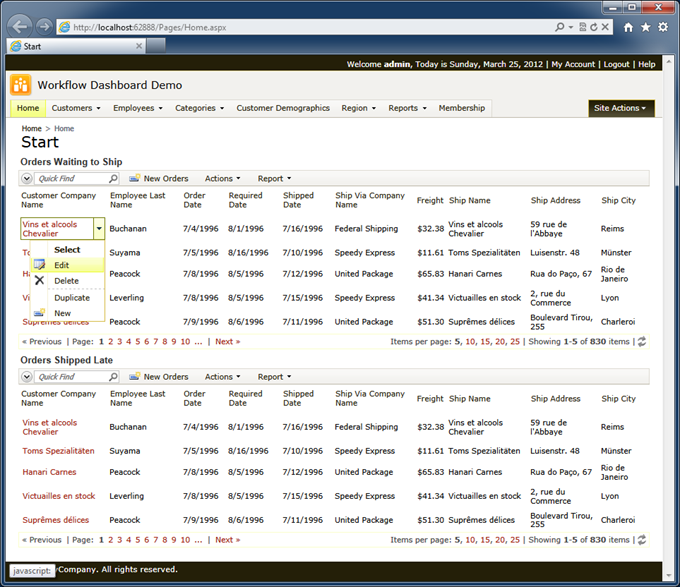680x587 pixels.
Task: Open the Favorites star icon
Action: pyautogui.click(x=646, y=27)
